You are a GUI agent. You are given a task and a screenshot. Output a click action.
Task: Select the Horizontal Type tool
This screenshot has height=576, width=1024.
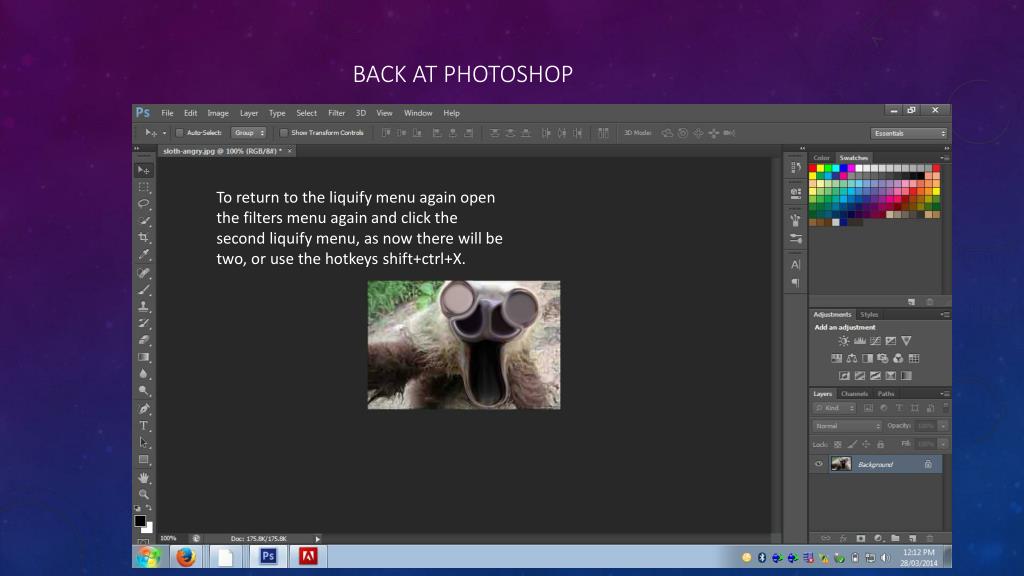tap(144, 426)
